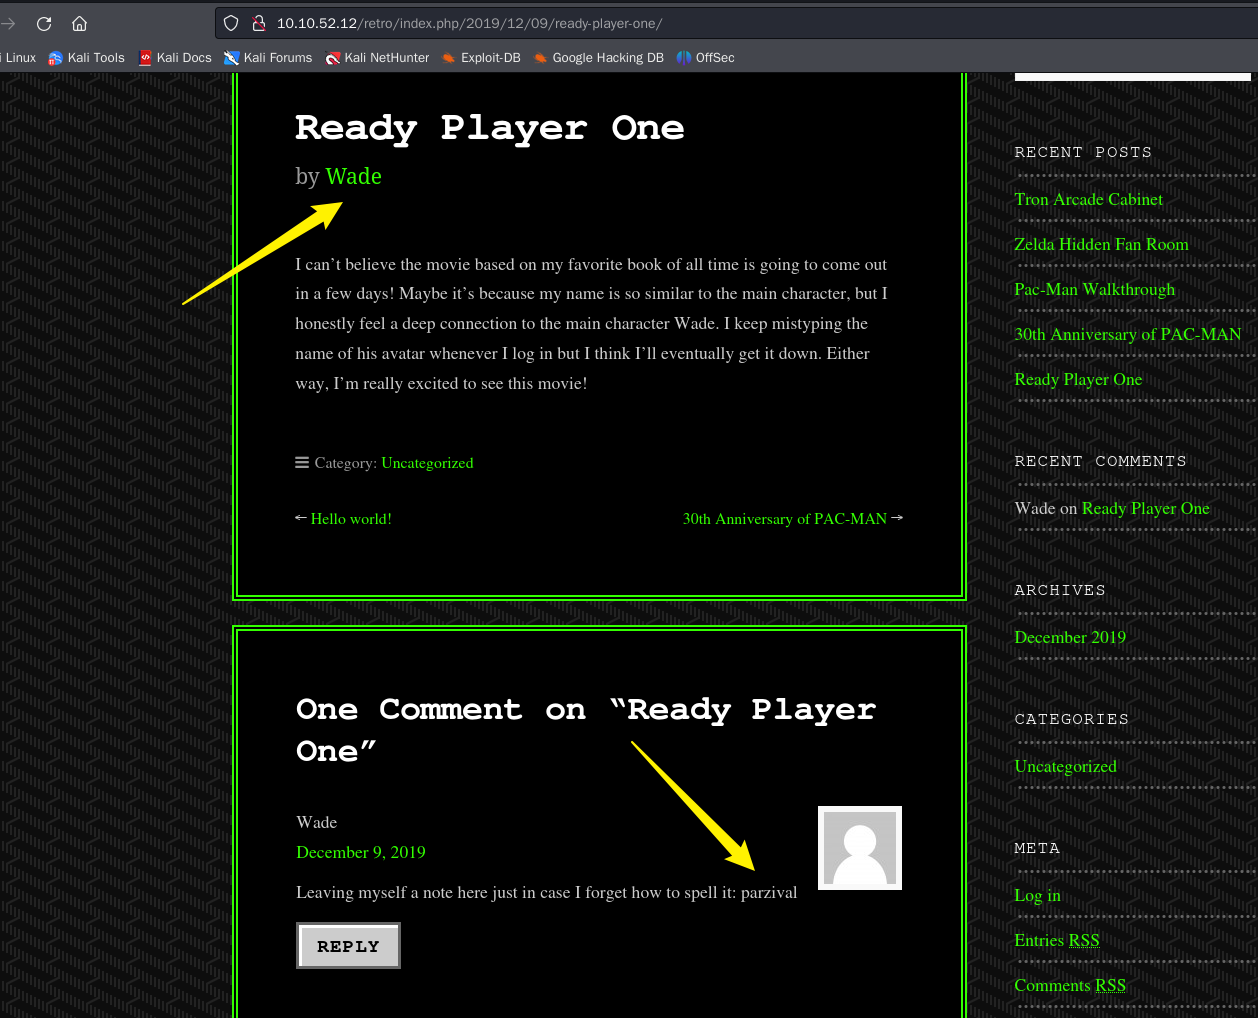Go to the browser home page icon

80,23
